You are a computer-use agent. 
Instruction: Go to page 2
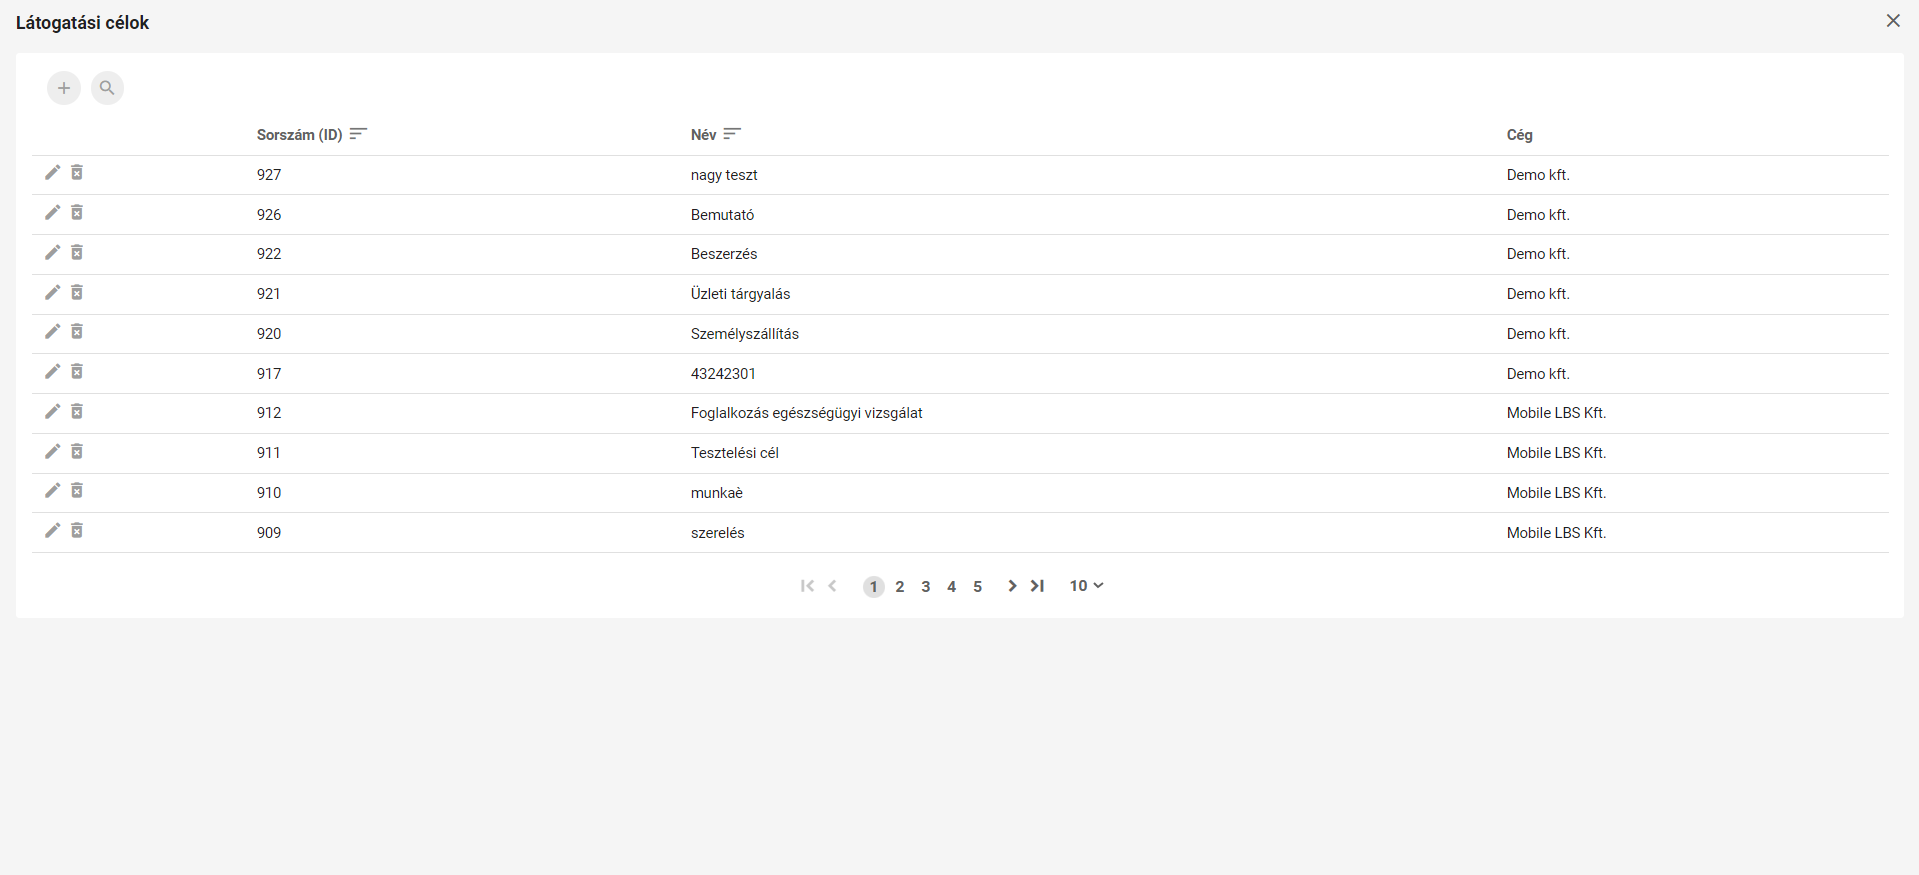(x=900, y=587)
